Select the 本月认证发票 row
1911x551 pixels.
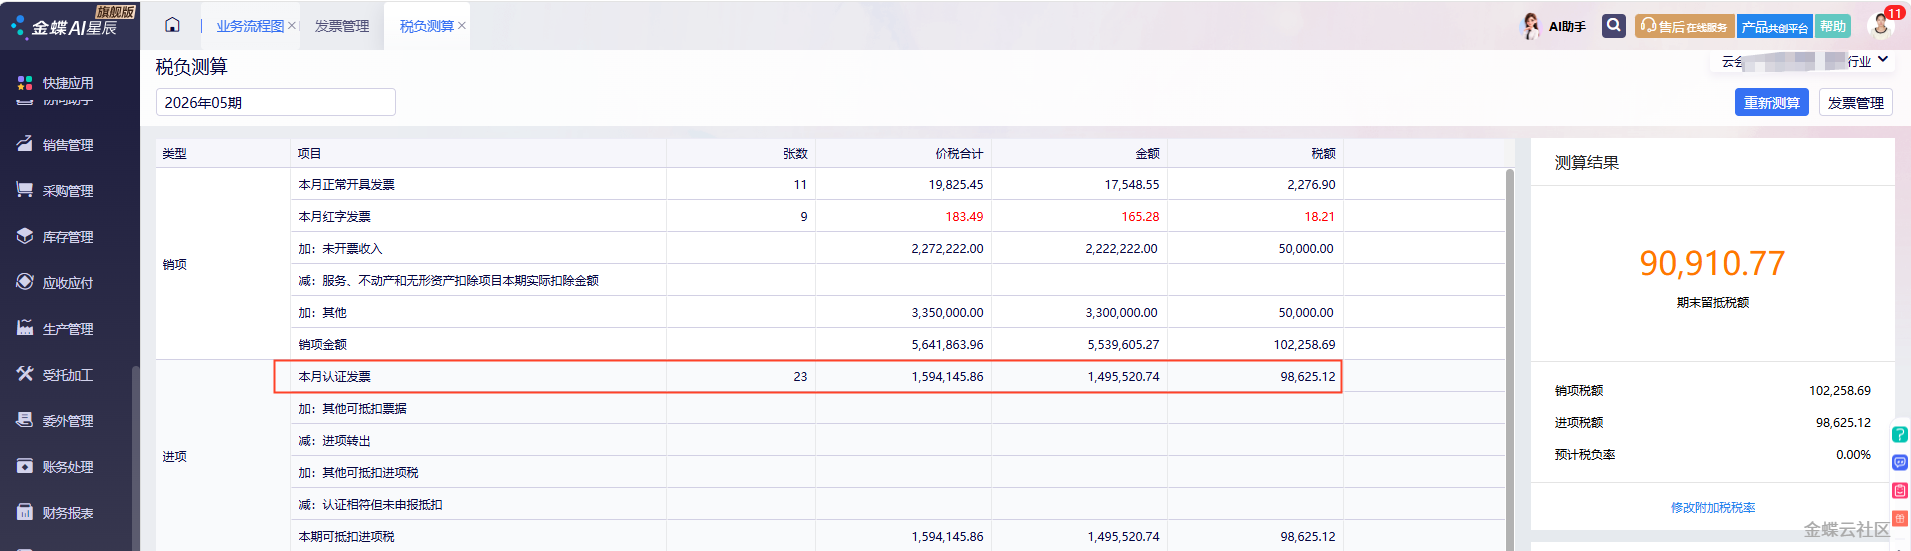[808, 376]
